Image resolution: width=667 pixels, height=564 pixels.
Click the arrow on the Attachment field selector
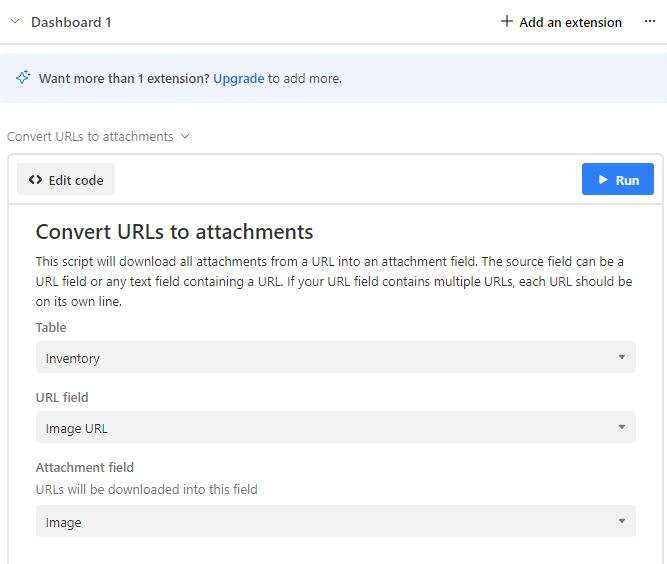coord(621,522)
